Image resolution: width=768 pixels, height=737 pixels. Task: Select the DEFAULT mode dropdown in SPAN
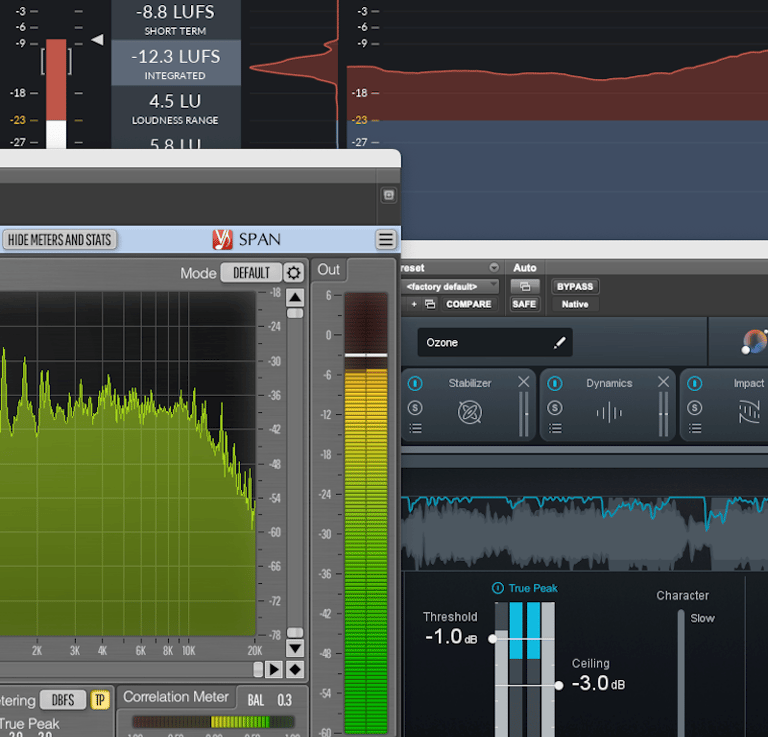pos(251,273)
